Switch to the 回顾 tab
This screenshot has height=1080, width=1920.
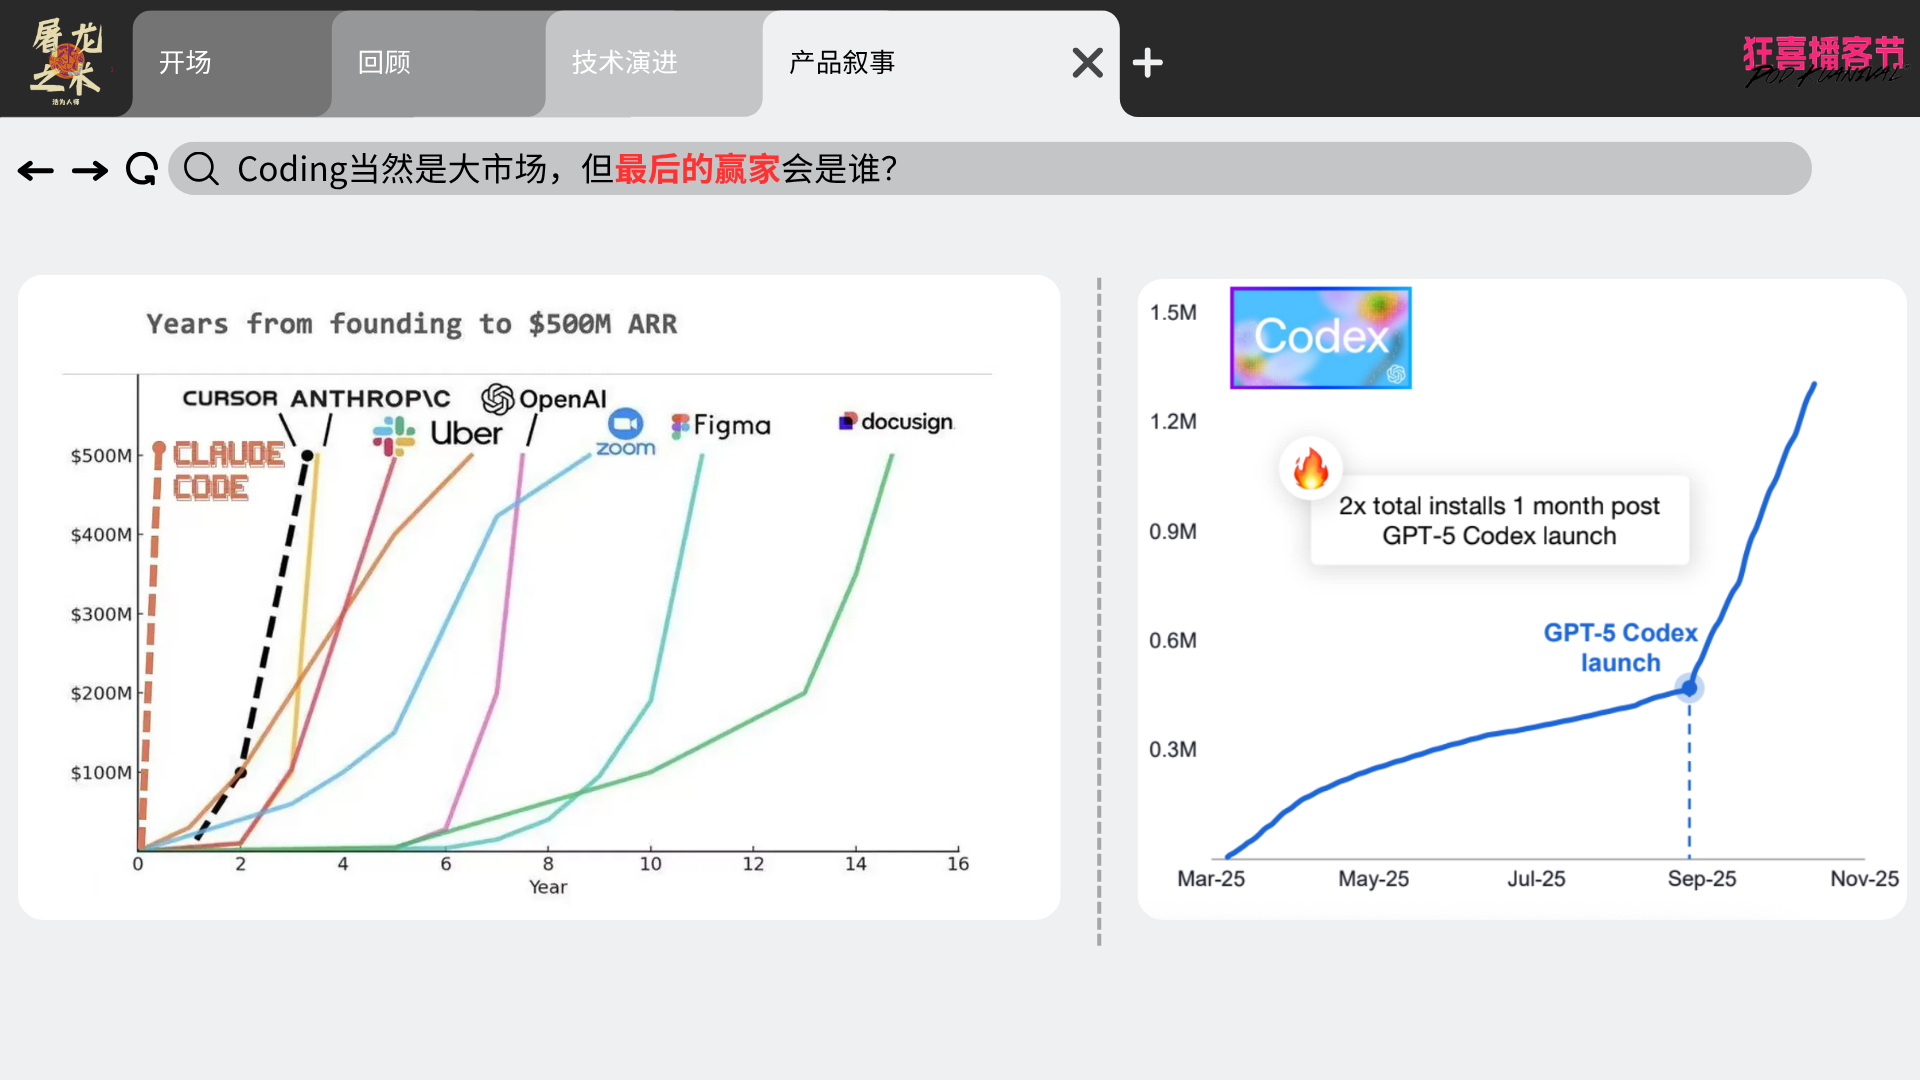point(438,63)
